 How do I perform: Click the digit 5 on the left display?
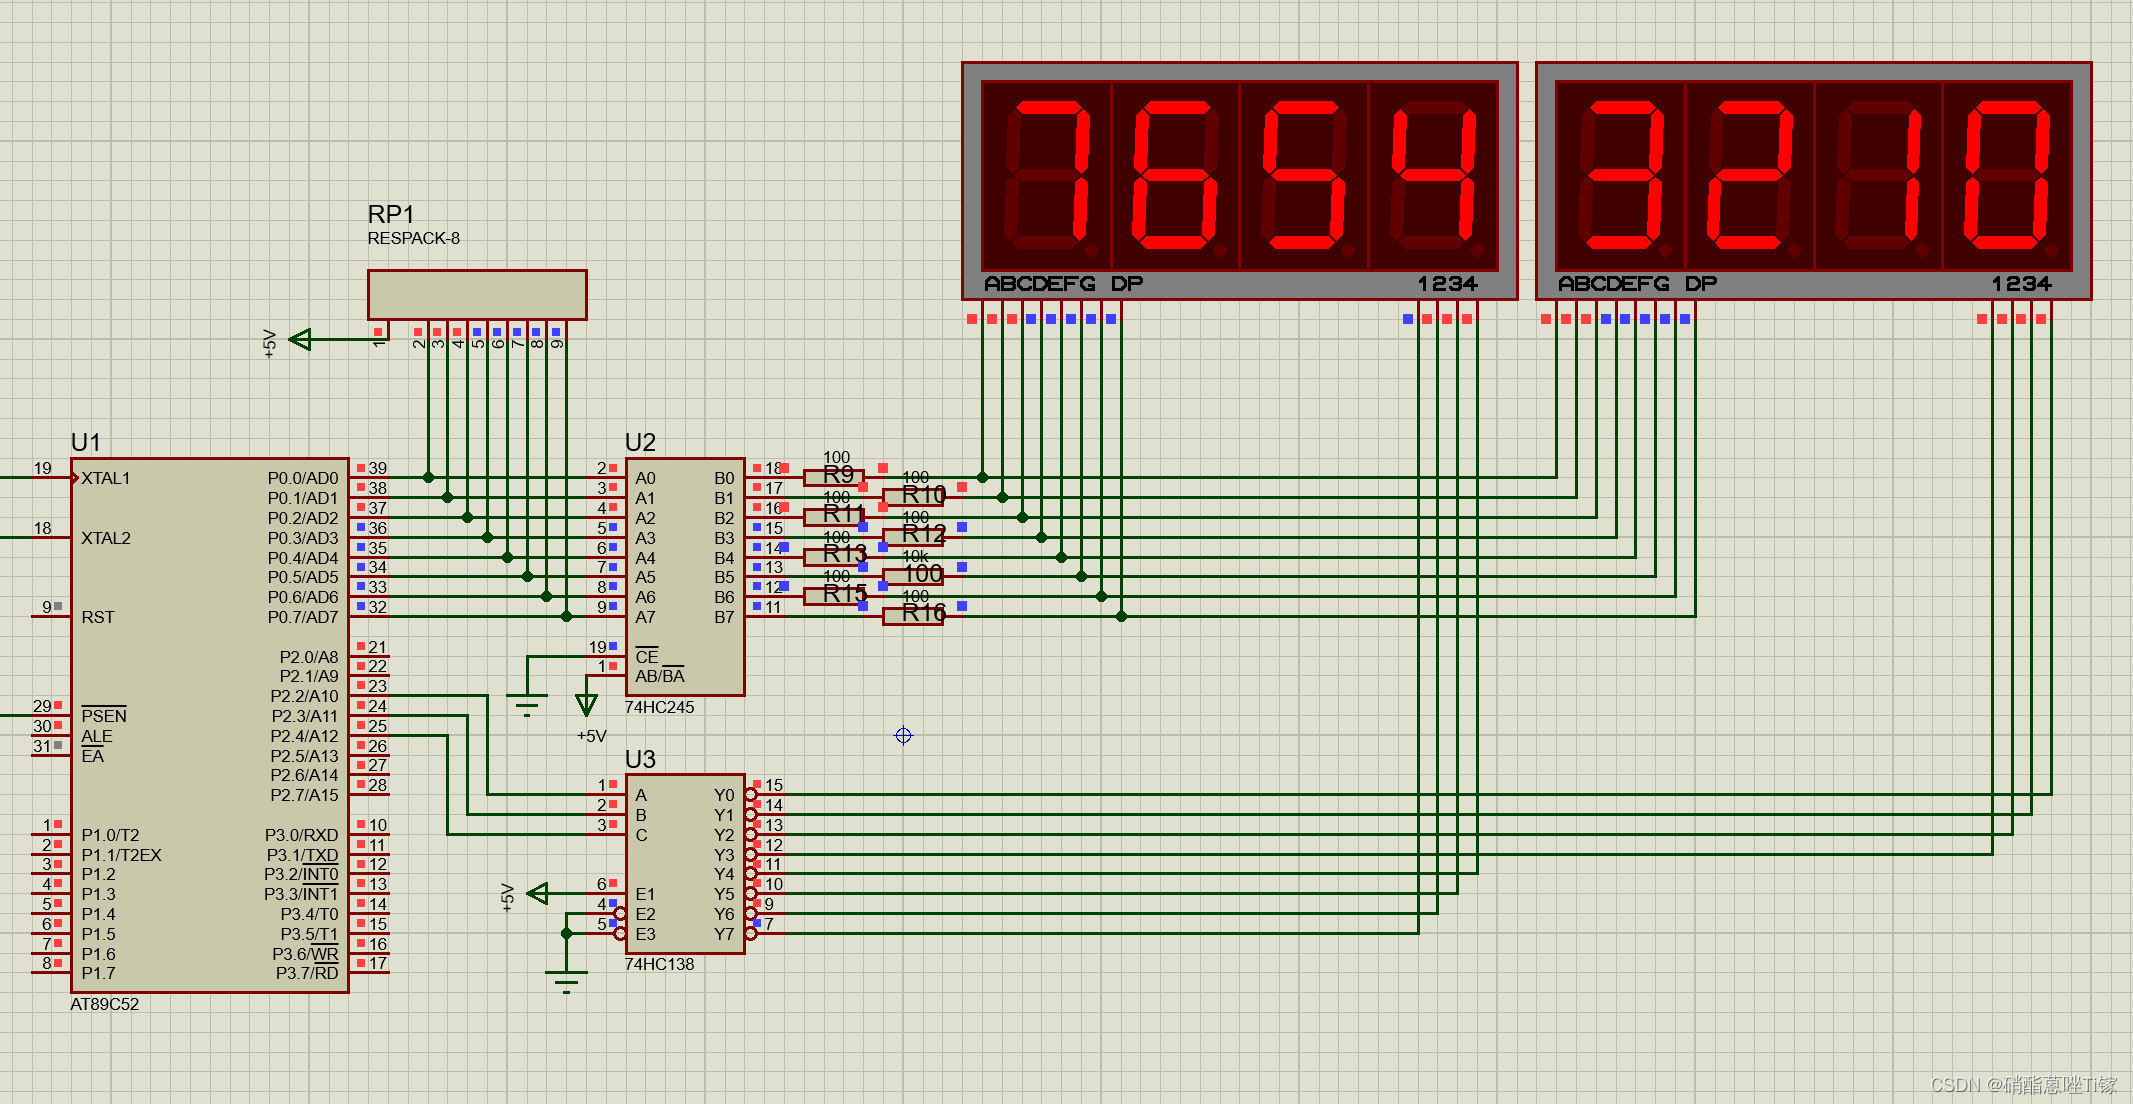click(1305, 175)
